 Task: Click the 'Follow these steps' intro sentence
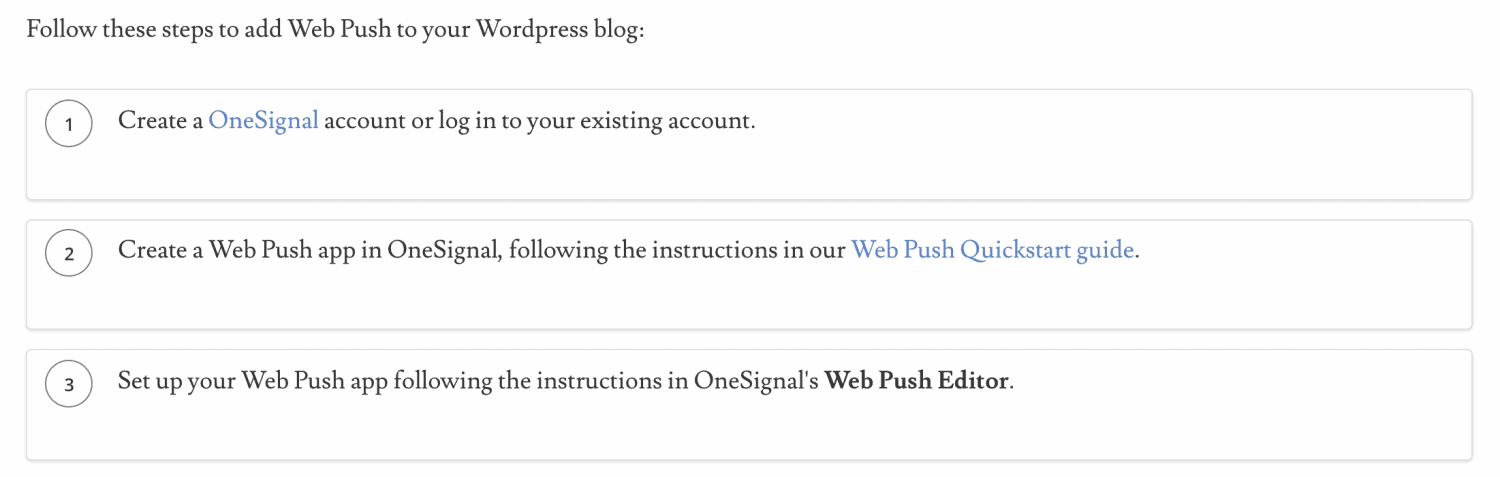coord(336,29)
